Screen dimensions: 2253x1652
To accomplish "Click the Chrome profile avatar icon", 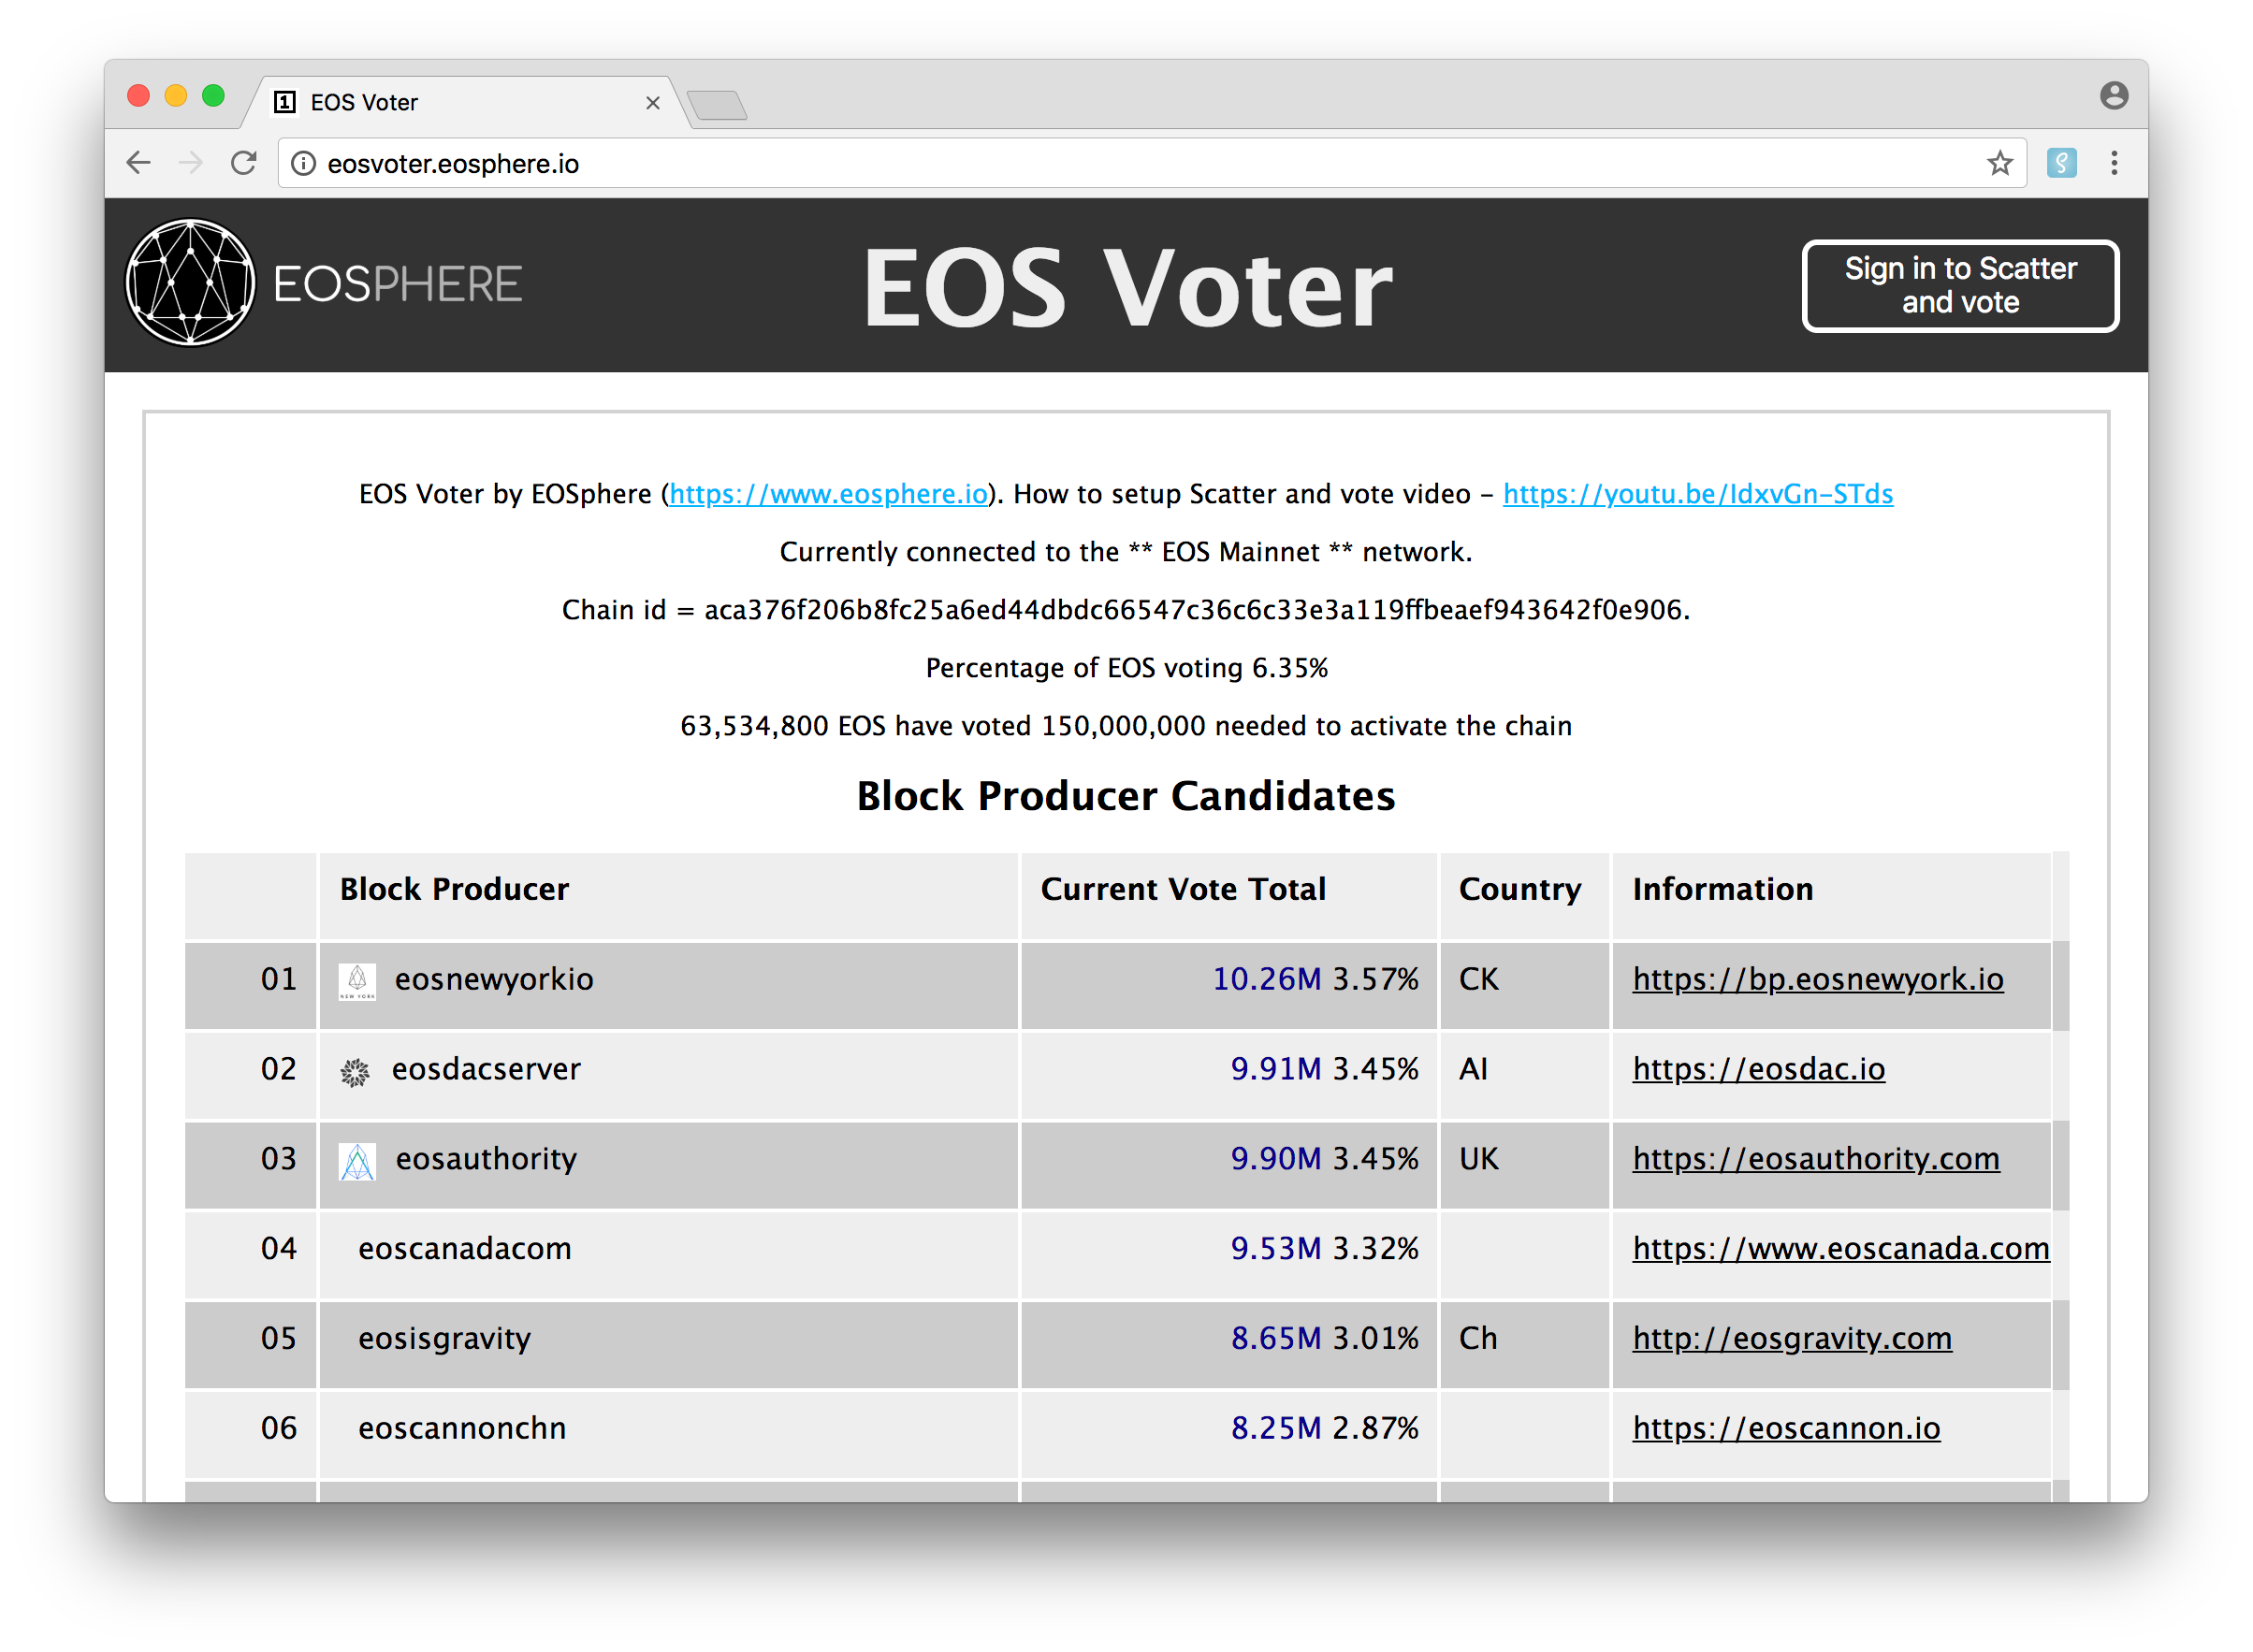I will tap(2113, 96).
